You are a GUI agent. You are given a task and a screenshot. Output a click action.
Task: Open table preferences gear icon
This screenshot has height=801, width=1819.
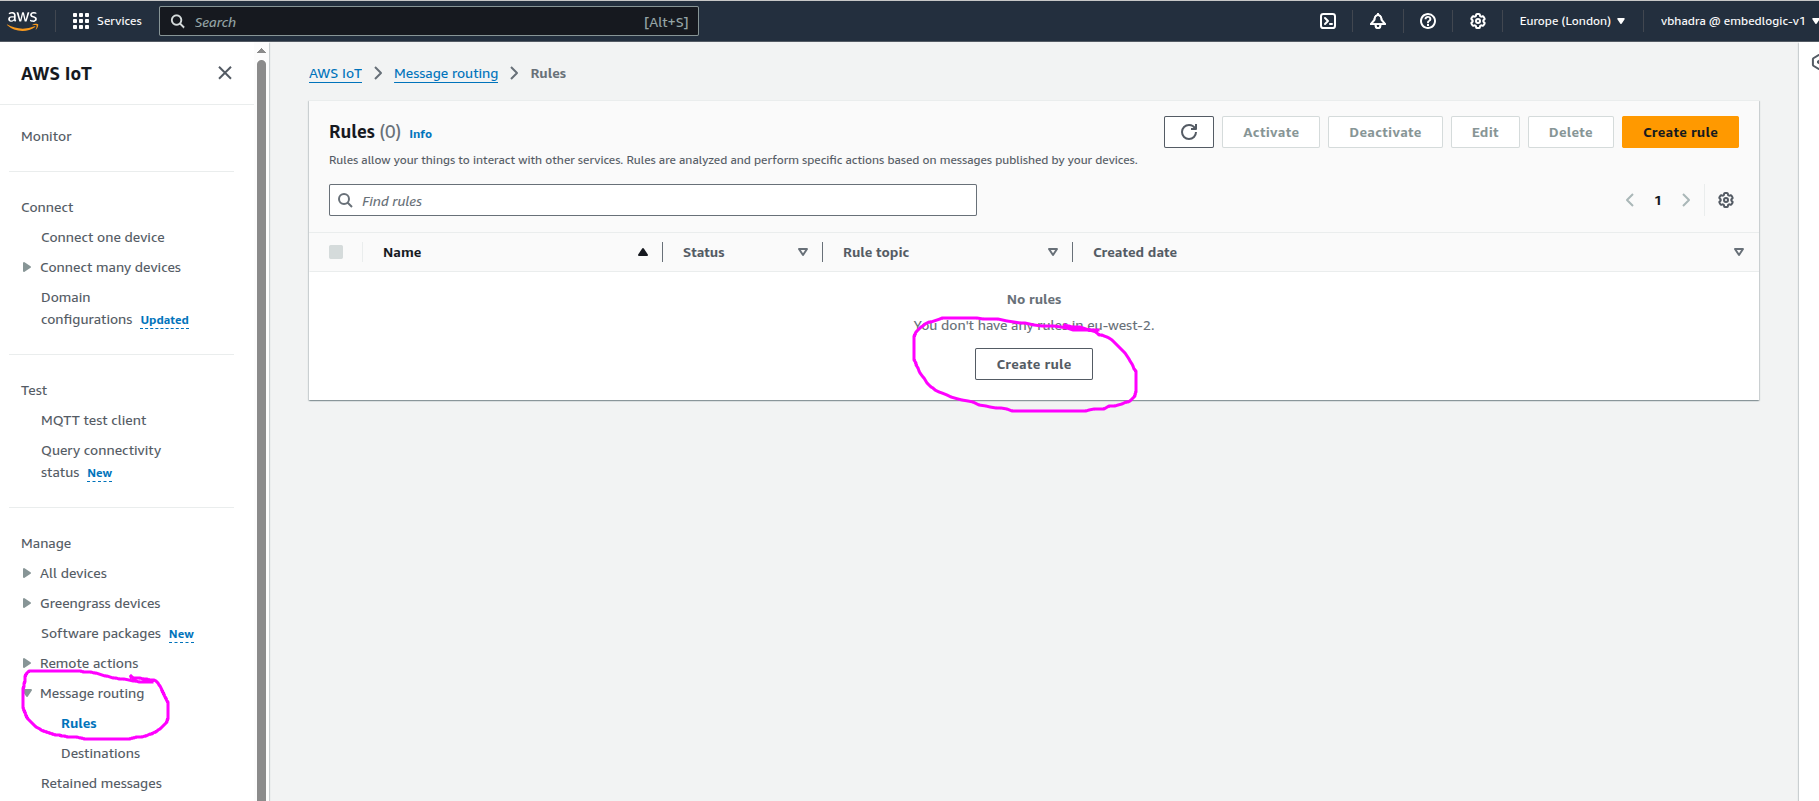1725,200
